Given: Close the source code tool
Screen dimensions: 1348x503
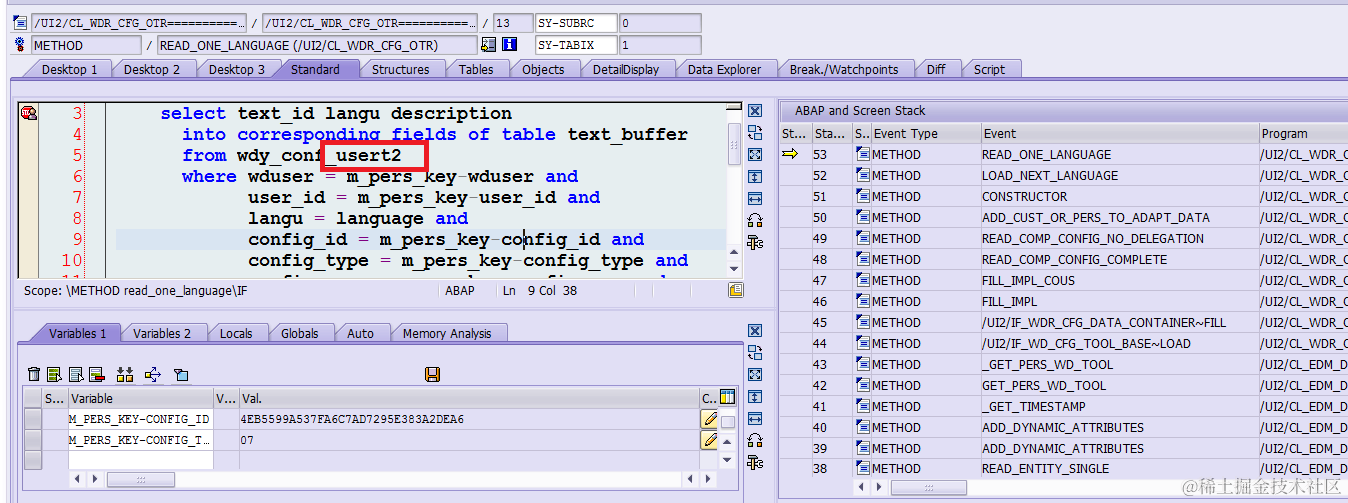Looking at the screenshot, I should pos(755,111).
